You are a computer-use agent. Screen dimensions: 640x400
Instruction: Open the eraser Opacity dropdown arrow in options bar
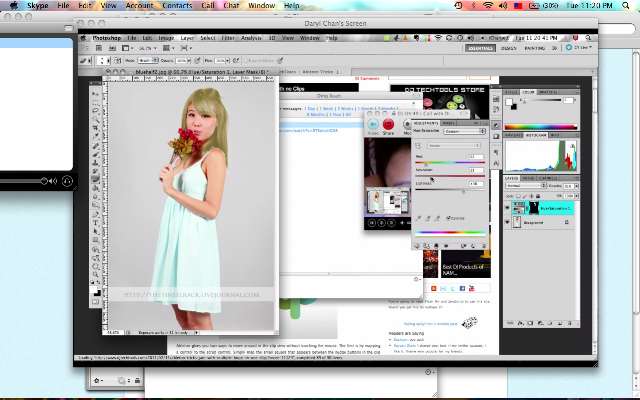(x=189, y=60)
